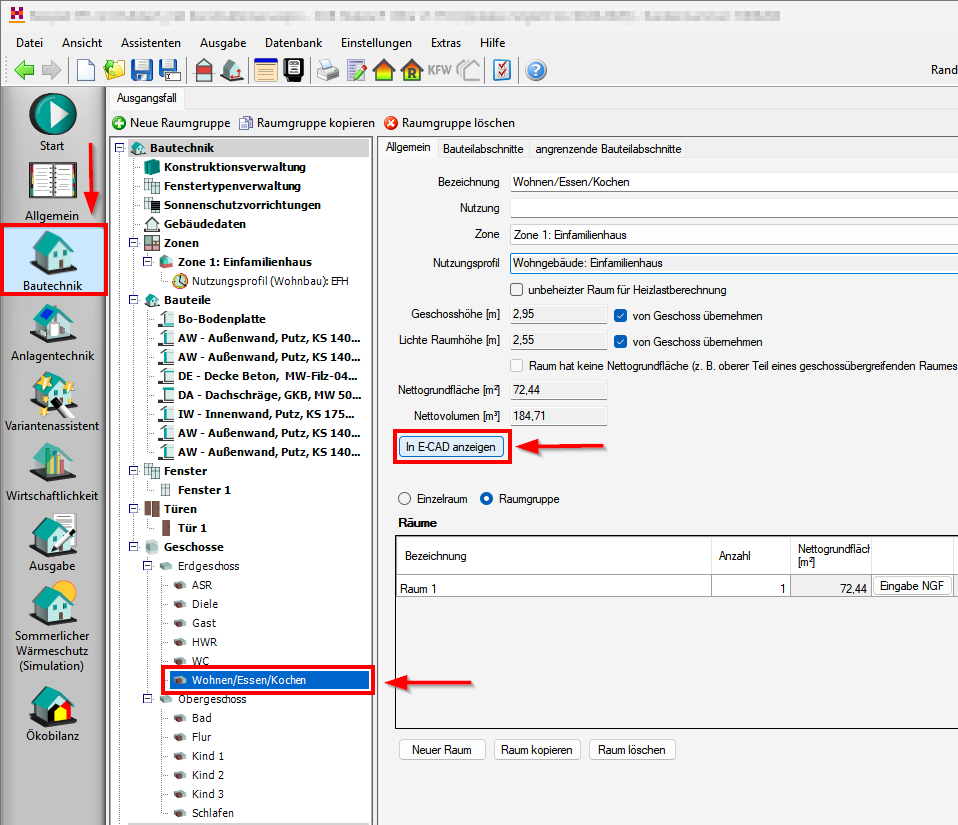Click the Neuer Raum button
958x825 pixels.
click(x=441, y=750)
